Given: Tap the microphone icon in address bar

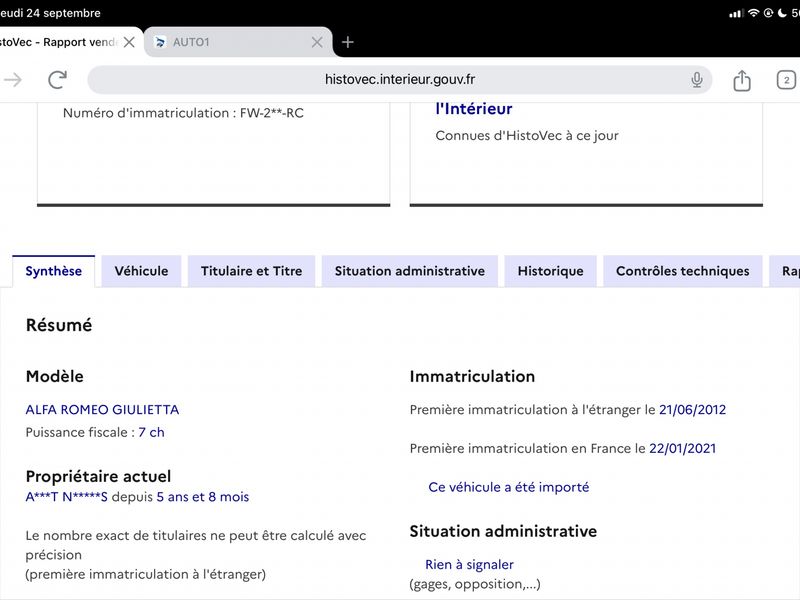Looking at the screenshot, I should click(x=696, y=80).
